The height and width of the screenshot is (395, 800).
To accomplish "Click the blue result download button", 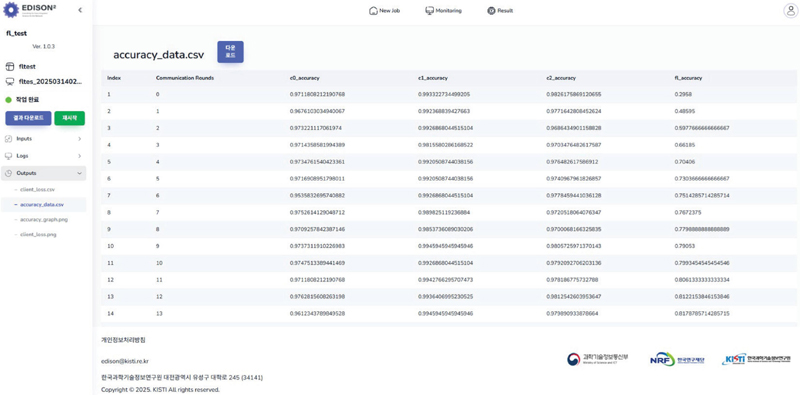I will [x=28, y=118].
